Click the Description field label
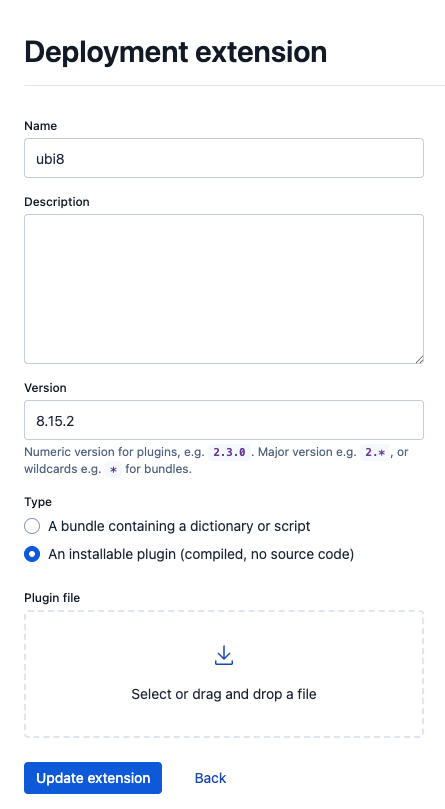 (57, 202)
